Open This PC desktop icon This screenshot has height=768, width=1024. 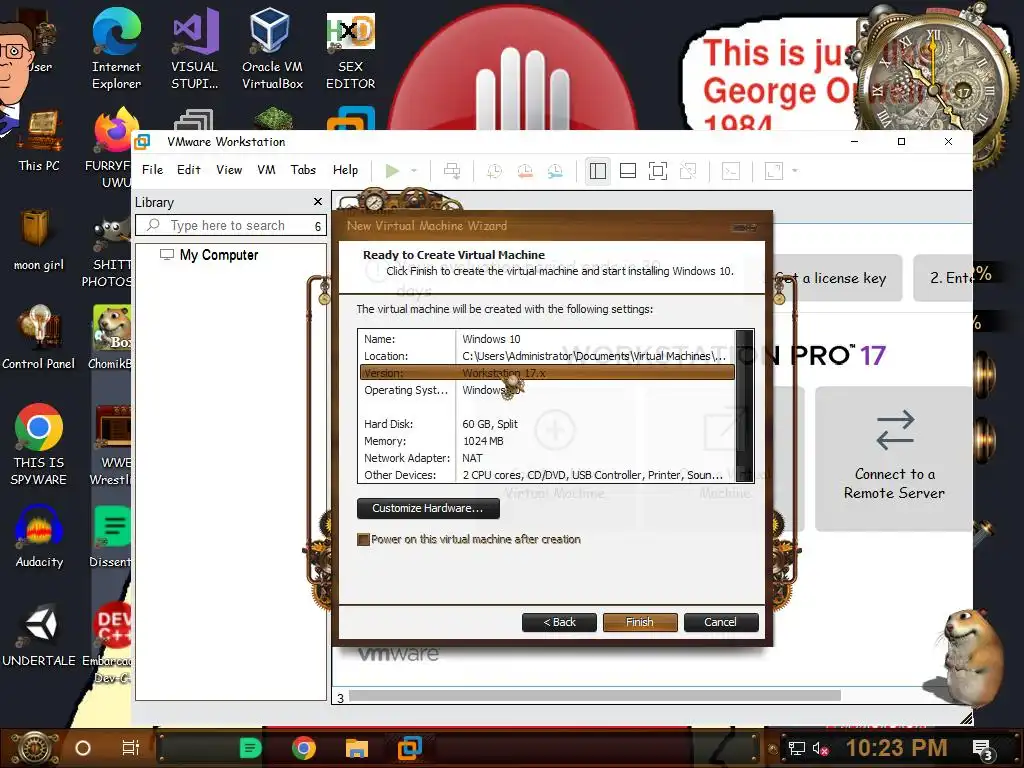pyautogui.click(x=39, y=142)
